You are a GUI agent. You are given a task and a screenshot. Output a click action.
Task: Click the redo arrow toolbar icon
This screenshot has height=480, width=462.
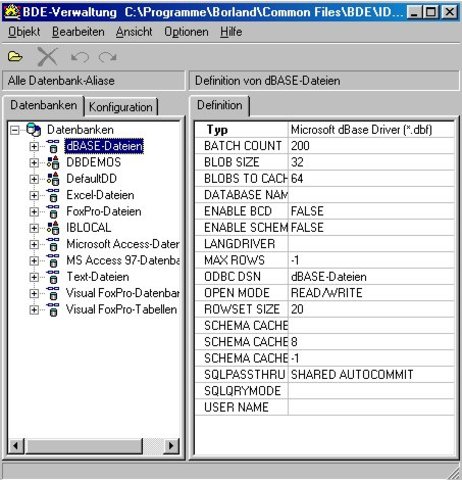coord(107,57)
